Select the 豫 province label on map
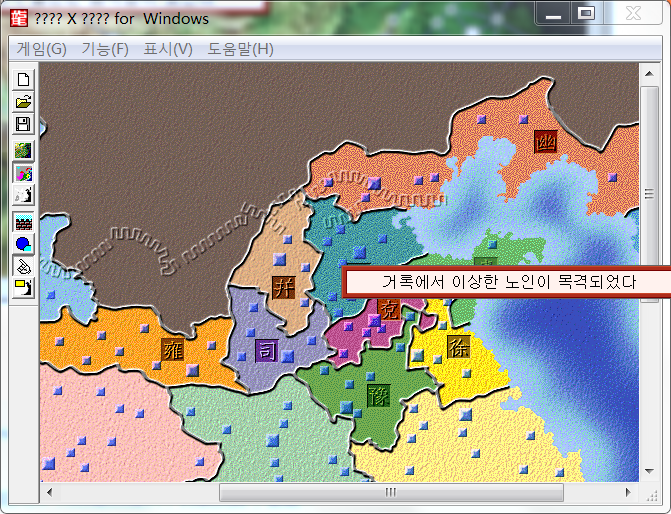Viewport: 671px width, 514px height. (379, 395)
